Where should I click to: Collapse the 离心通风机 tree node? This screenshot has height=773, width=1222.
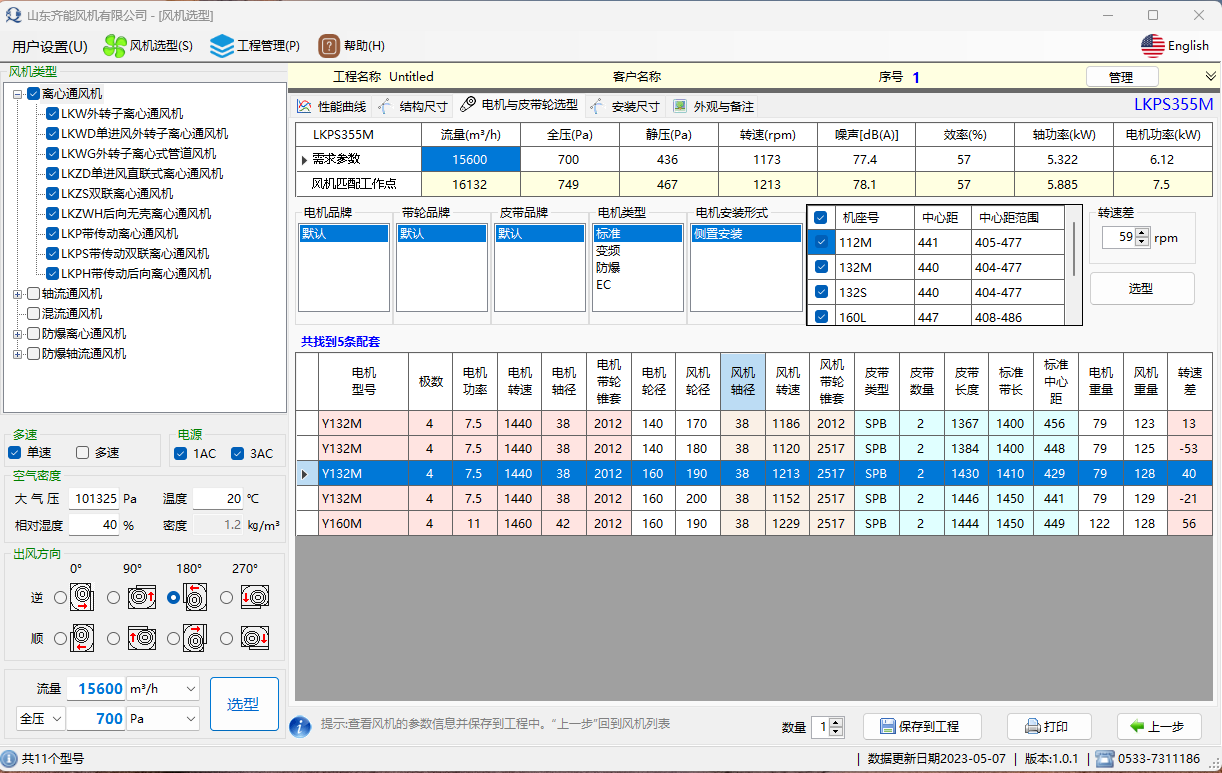pyautogui.click(x=18, y=94)
